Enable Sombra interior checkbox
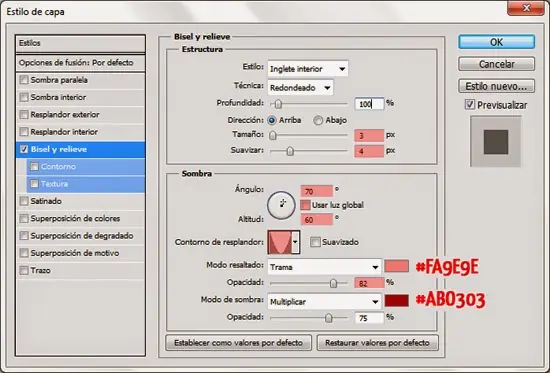The width and height of the screenshot is (550, 373). coord(24,97)
